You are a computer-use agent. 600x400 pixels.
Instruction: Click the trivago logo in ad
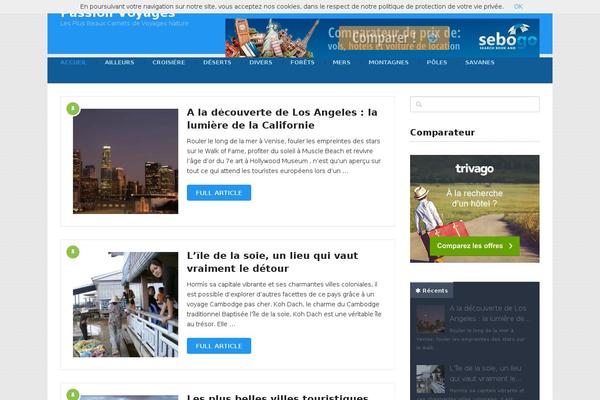[x=474, y=169]
